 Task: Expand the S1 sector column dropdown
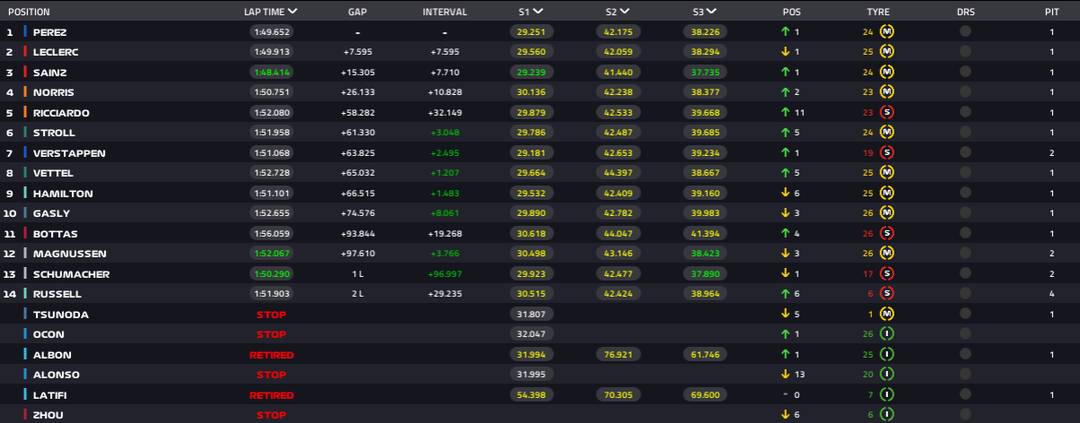[x=538, y=12]
